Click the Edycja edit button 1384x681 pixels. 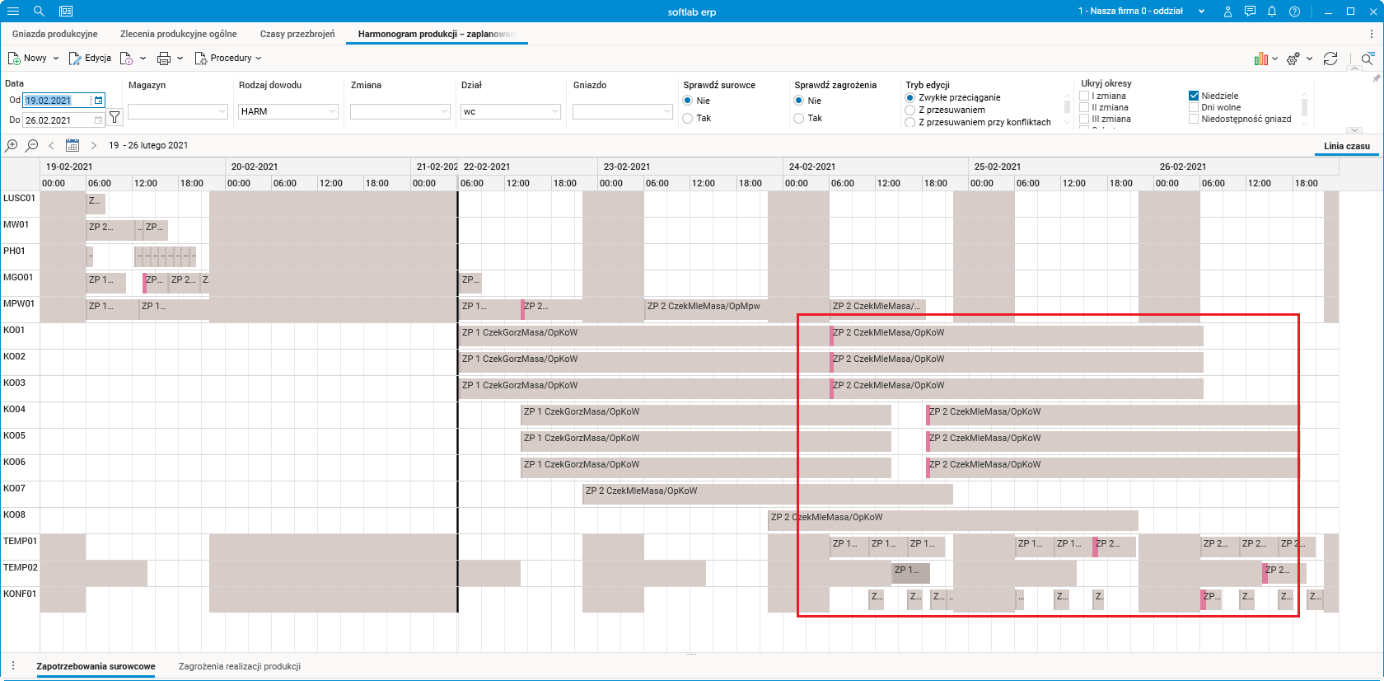90,58
